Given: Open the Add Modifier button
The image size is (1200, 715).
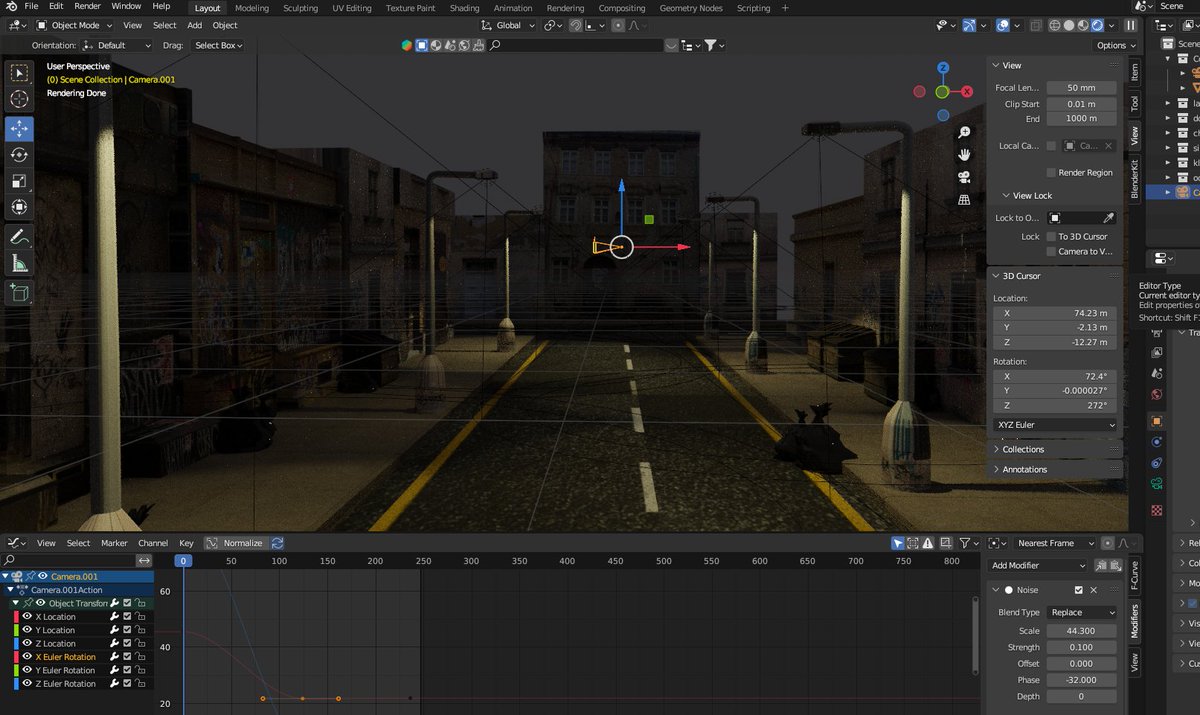Looking at the screenshot, I should [x=1039, y=566].
